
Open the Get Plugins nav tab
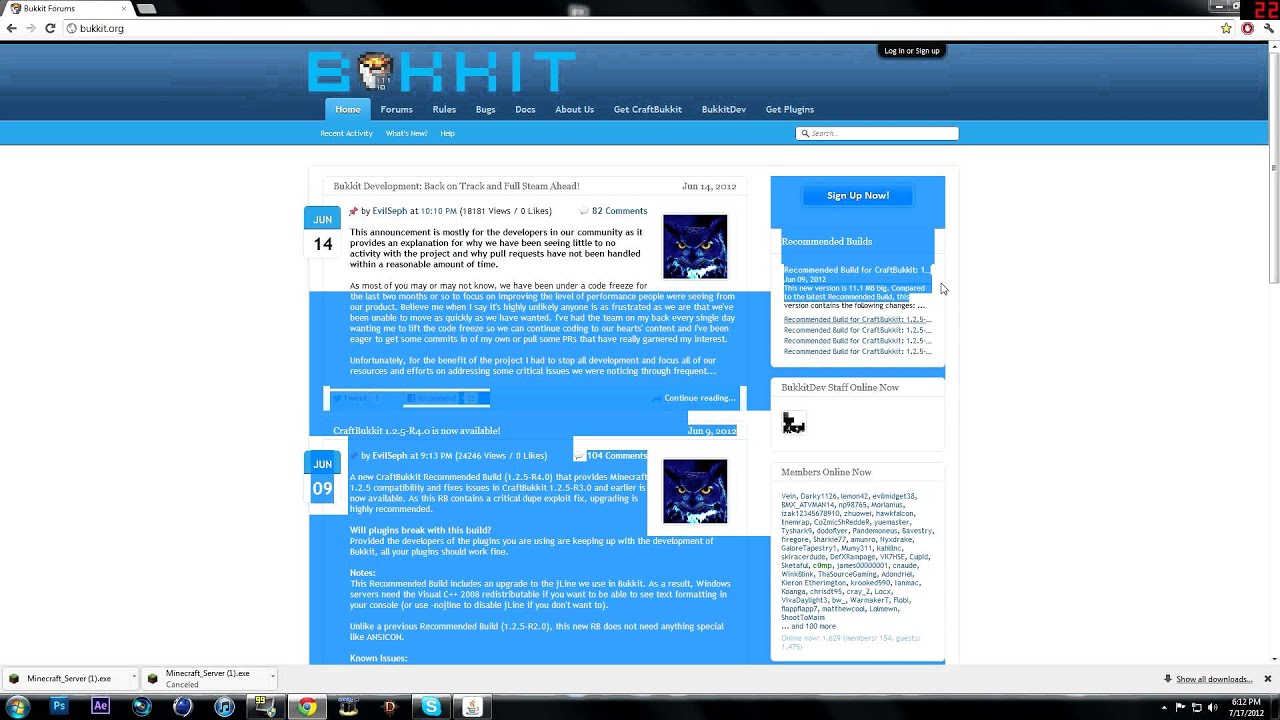(x=790, y=109)
